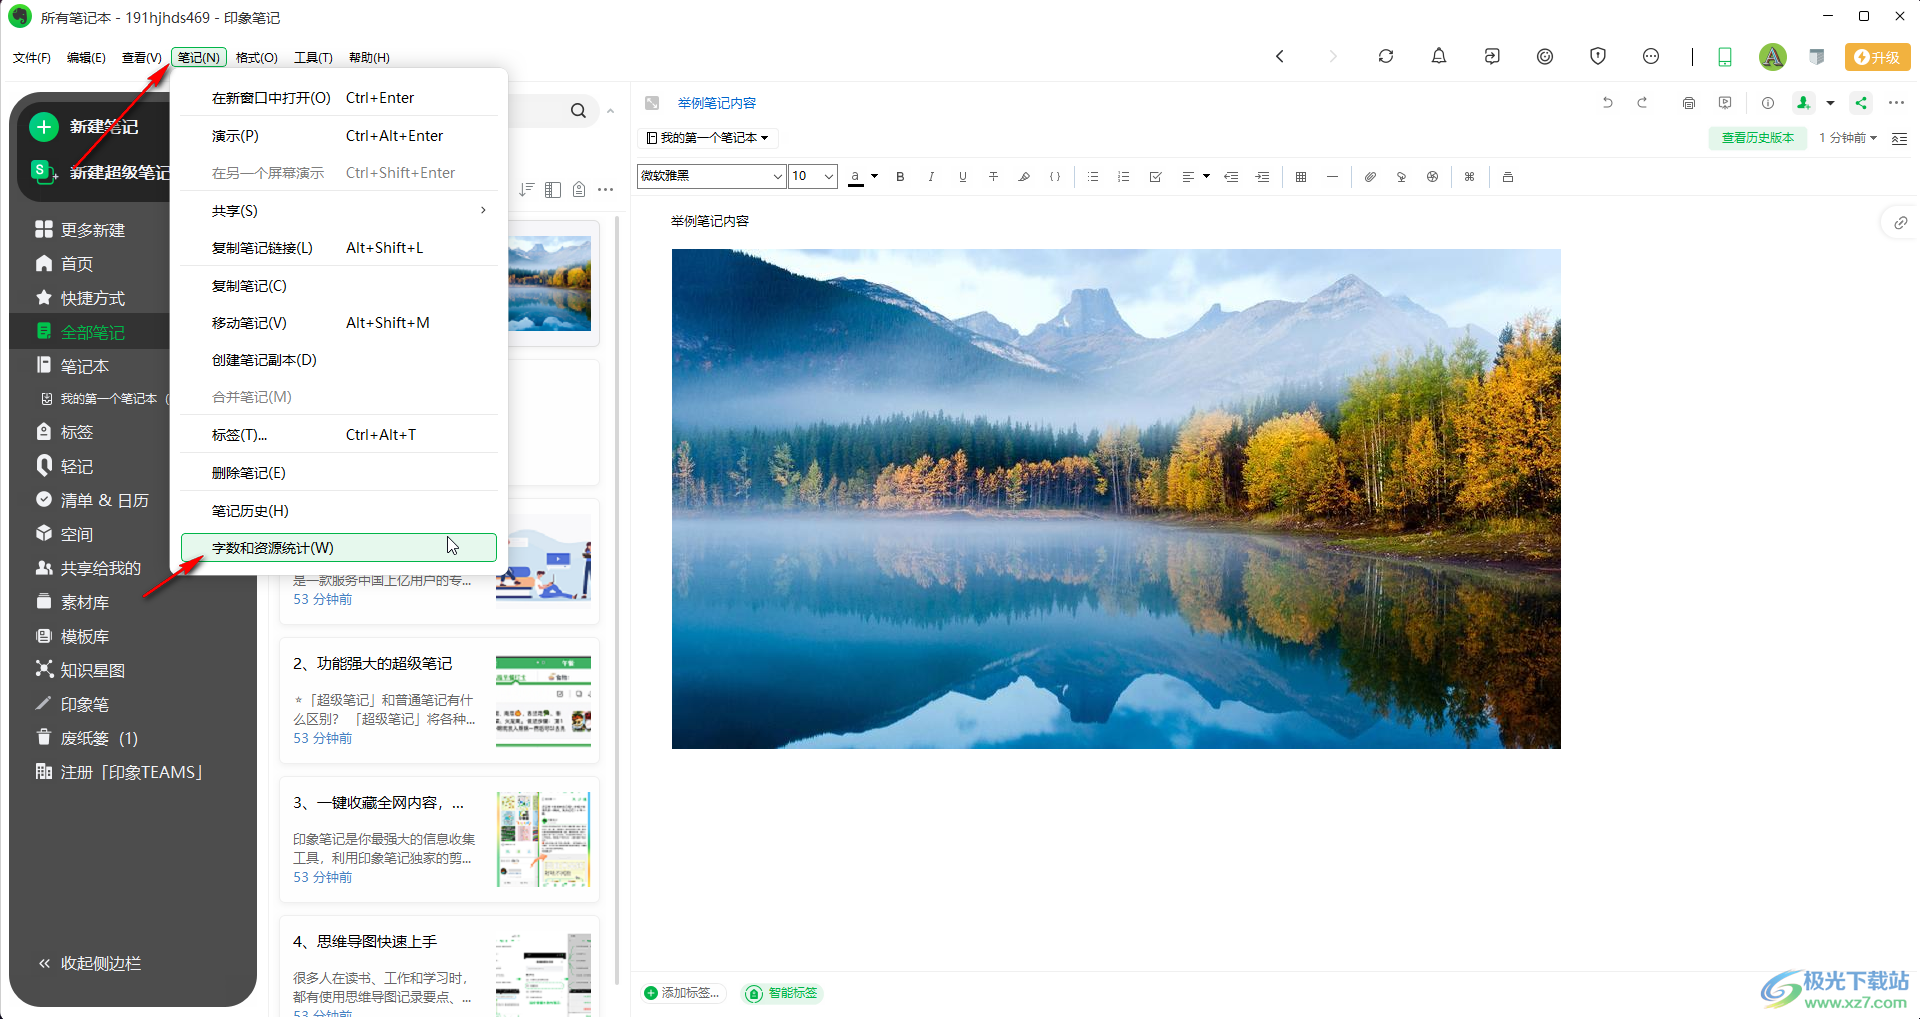Click the redo arrow in note header
The image size is (1920, 1019).
point(1642,103)
